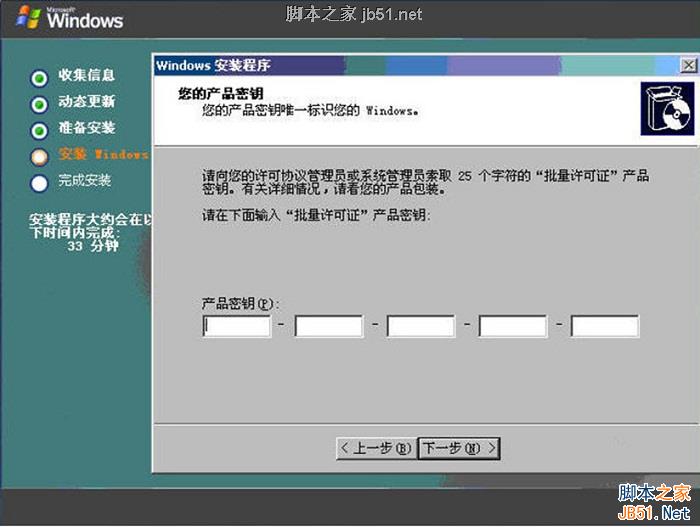Viewport: 700px width, 527px height.
Task: Click the orange 安装 Windows sidebar text
Action: [104, 154]
